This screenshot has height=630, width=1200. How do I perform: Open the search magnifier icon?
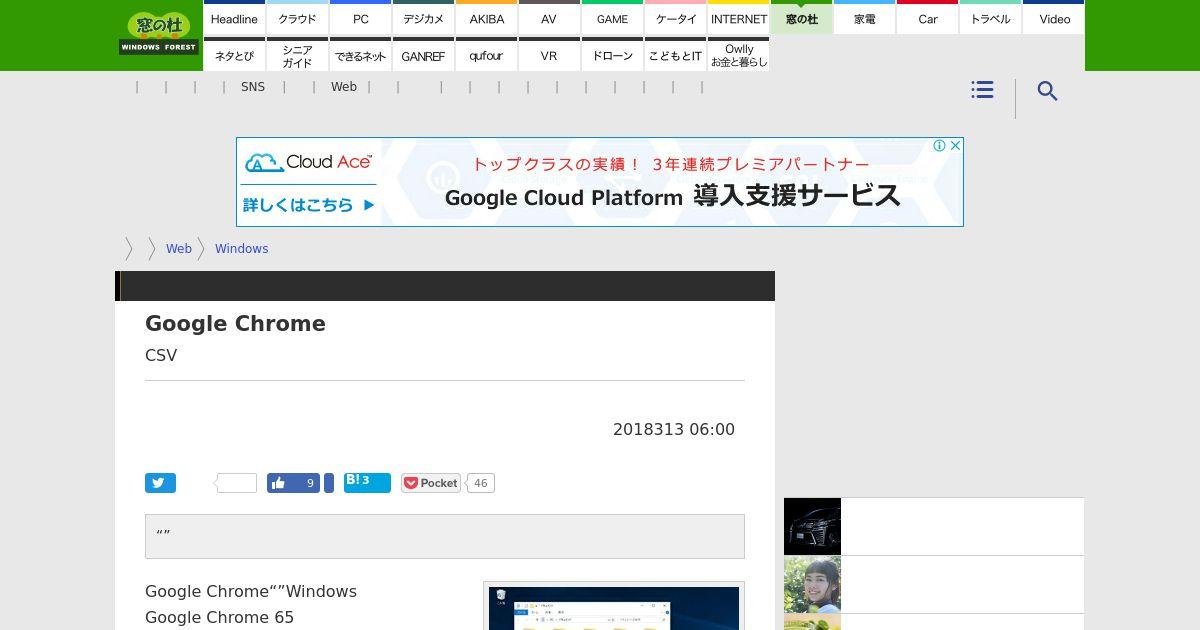coord(1047,91)
